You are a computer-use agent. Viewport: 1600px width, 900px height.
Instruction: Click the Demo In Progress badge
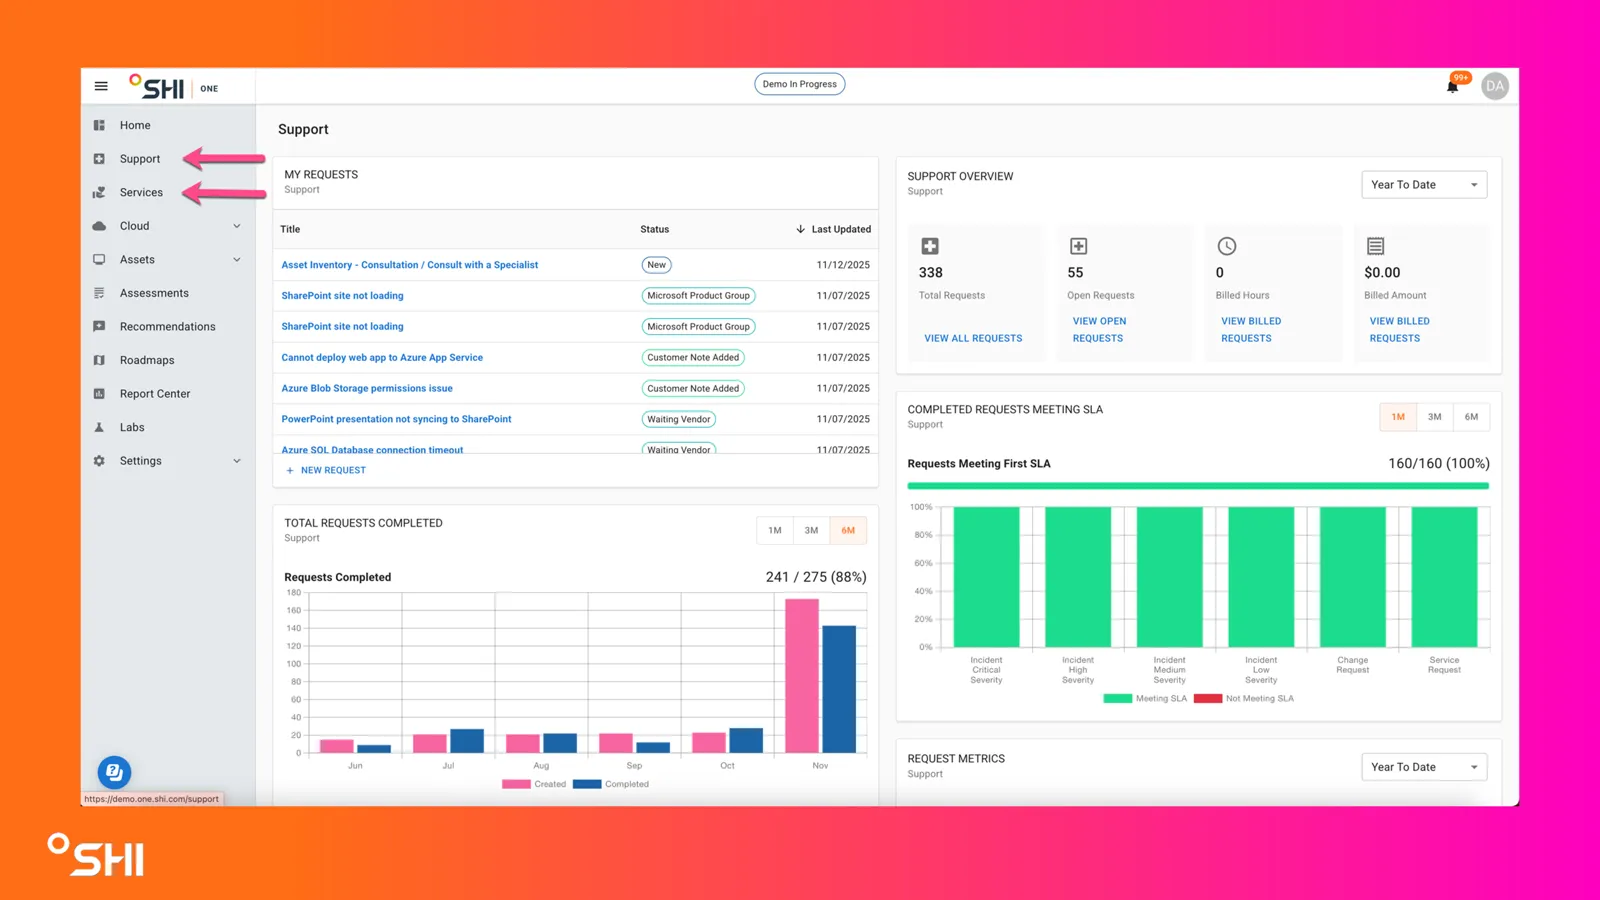click(x=800, y=84)
